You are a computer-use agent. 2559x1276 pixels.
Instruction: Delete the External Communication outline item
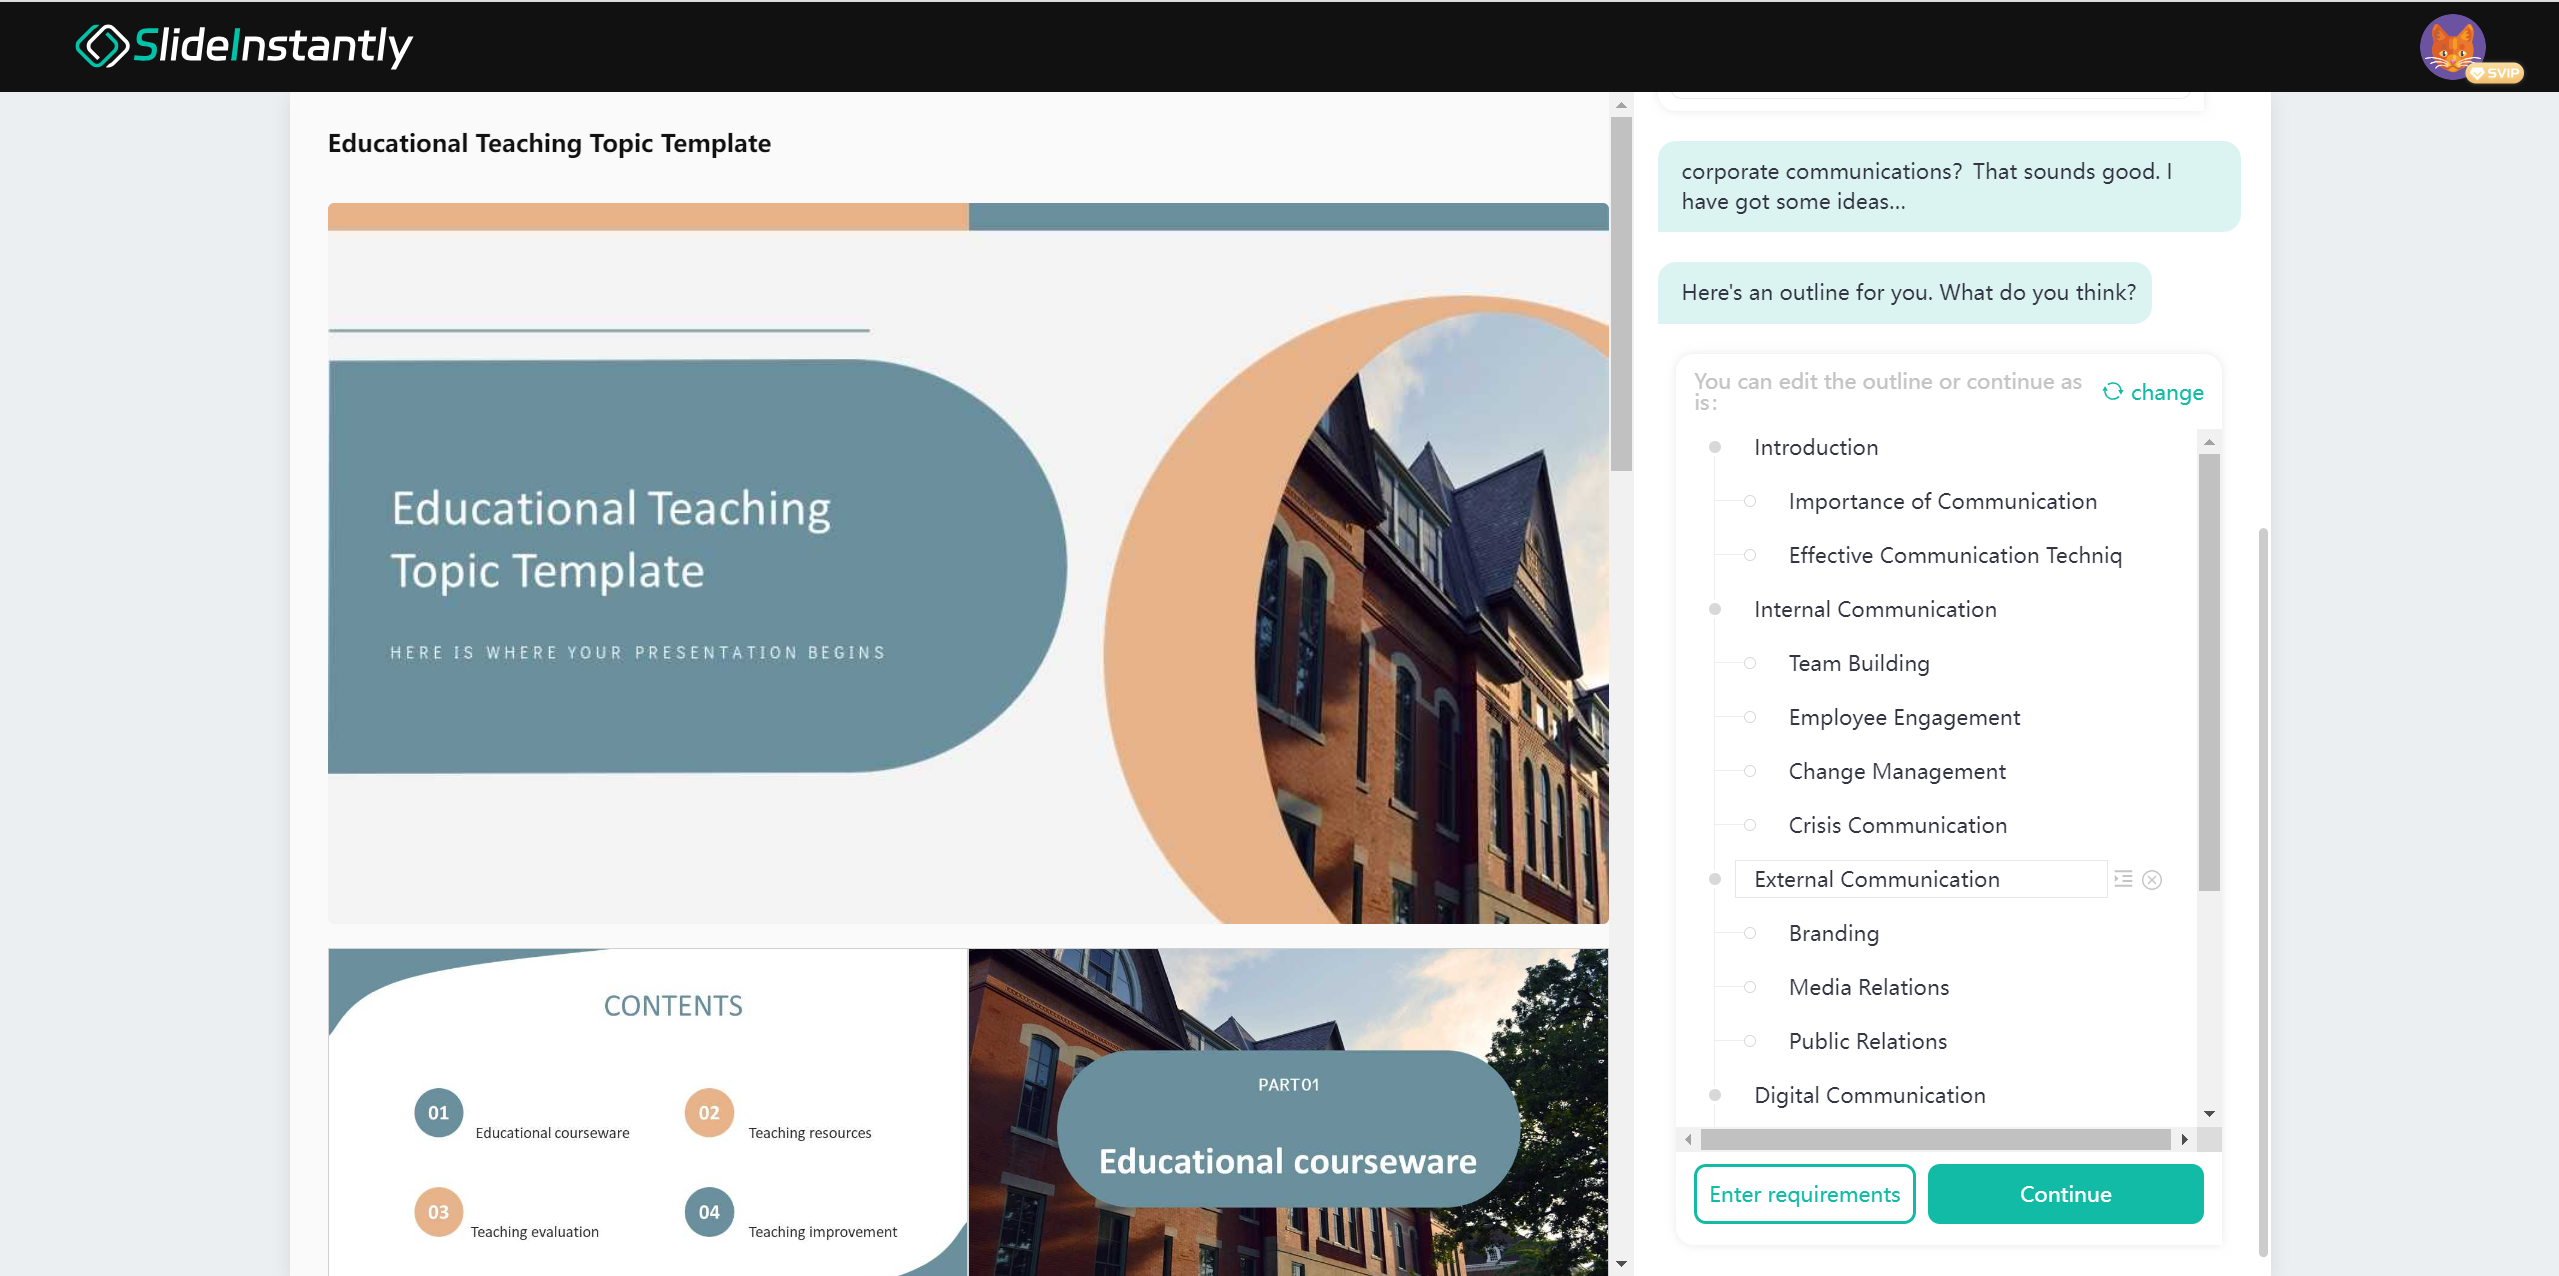click(x=2152, y=880)
